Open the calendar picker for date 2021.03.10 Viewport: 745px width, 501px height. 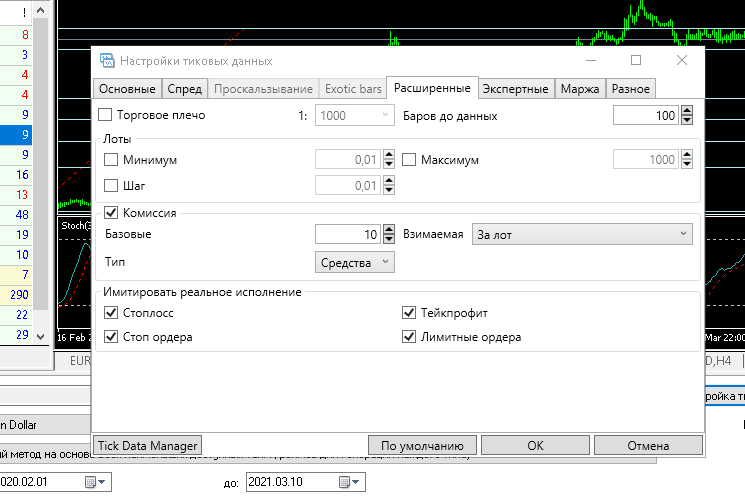[x=349, y=482]
